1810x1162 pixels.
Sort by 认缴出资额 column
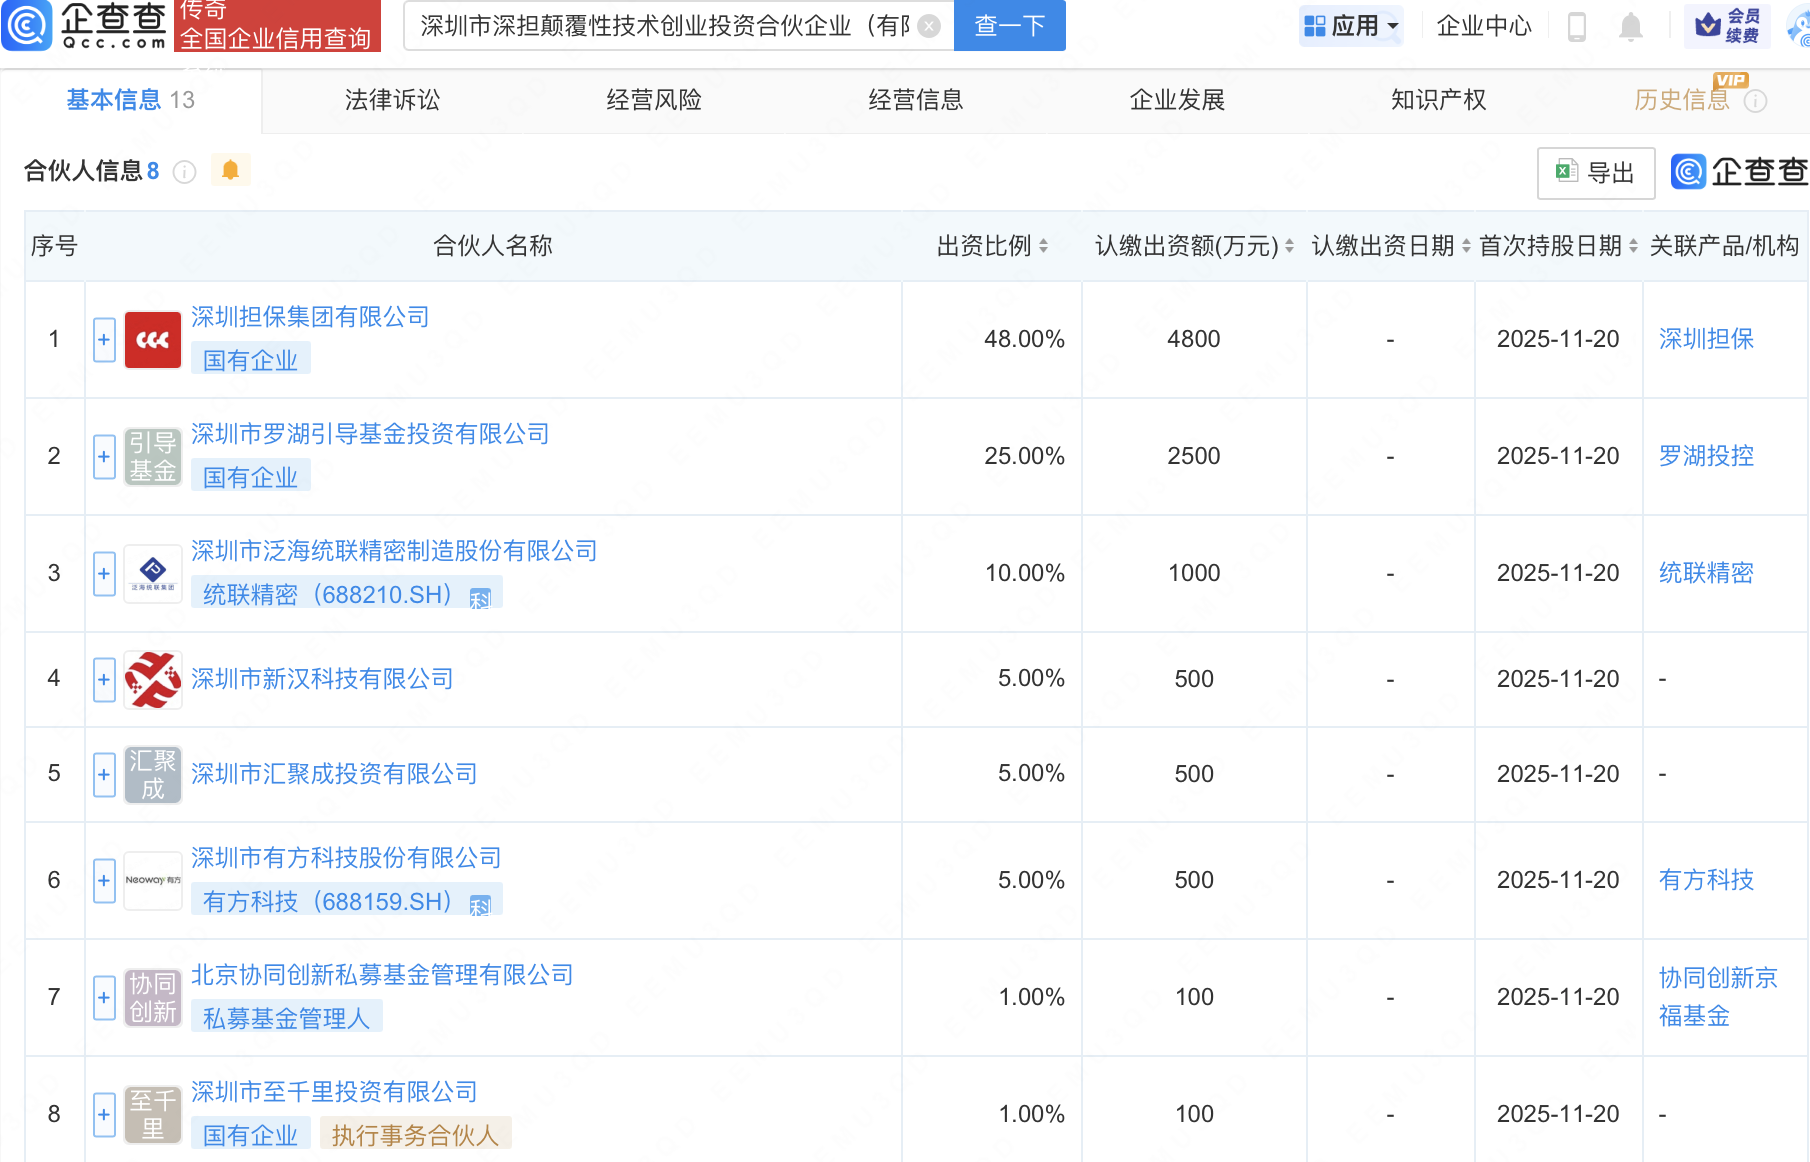click(1289, 246)
